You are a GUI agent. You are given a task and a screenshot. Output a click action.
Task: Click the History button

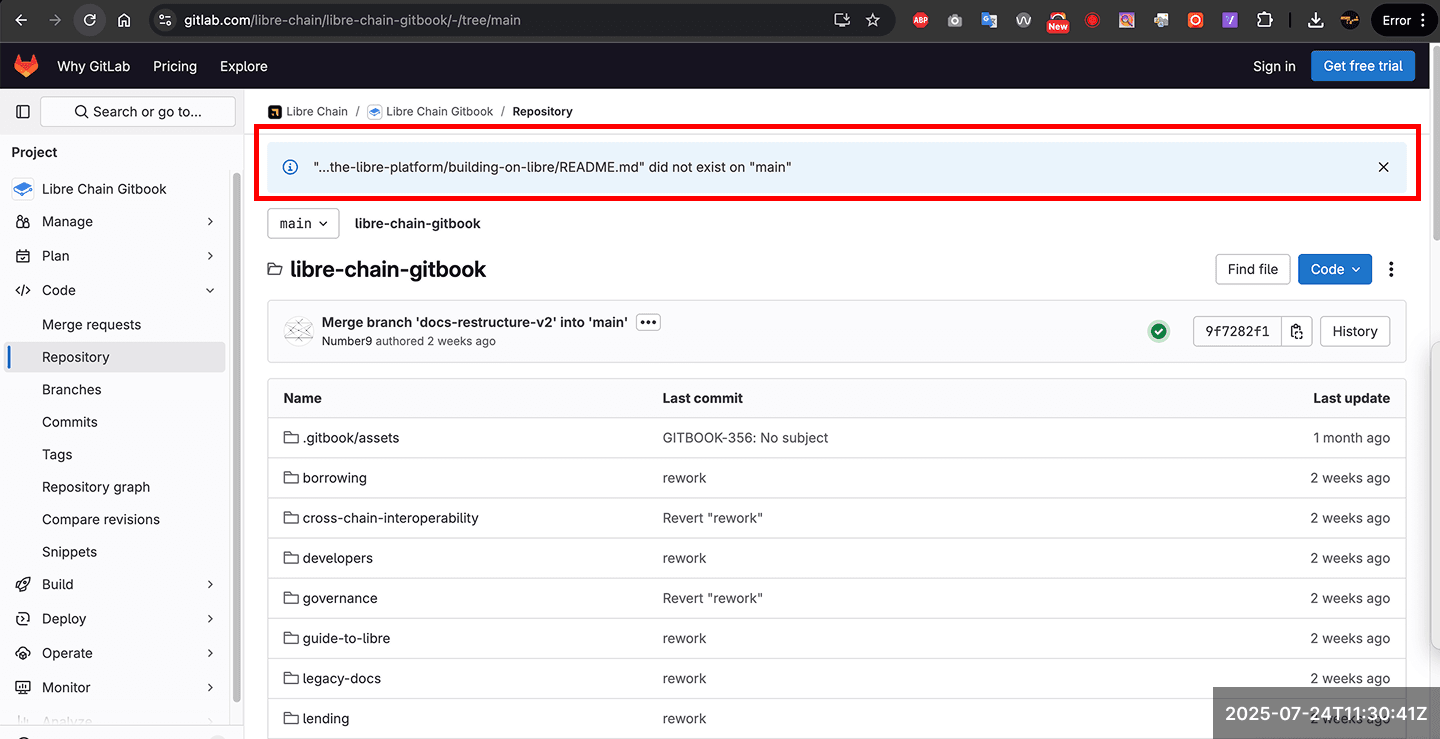(x=1355, y=332)
